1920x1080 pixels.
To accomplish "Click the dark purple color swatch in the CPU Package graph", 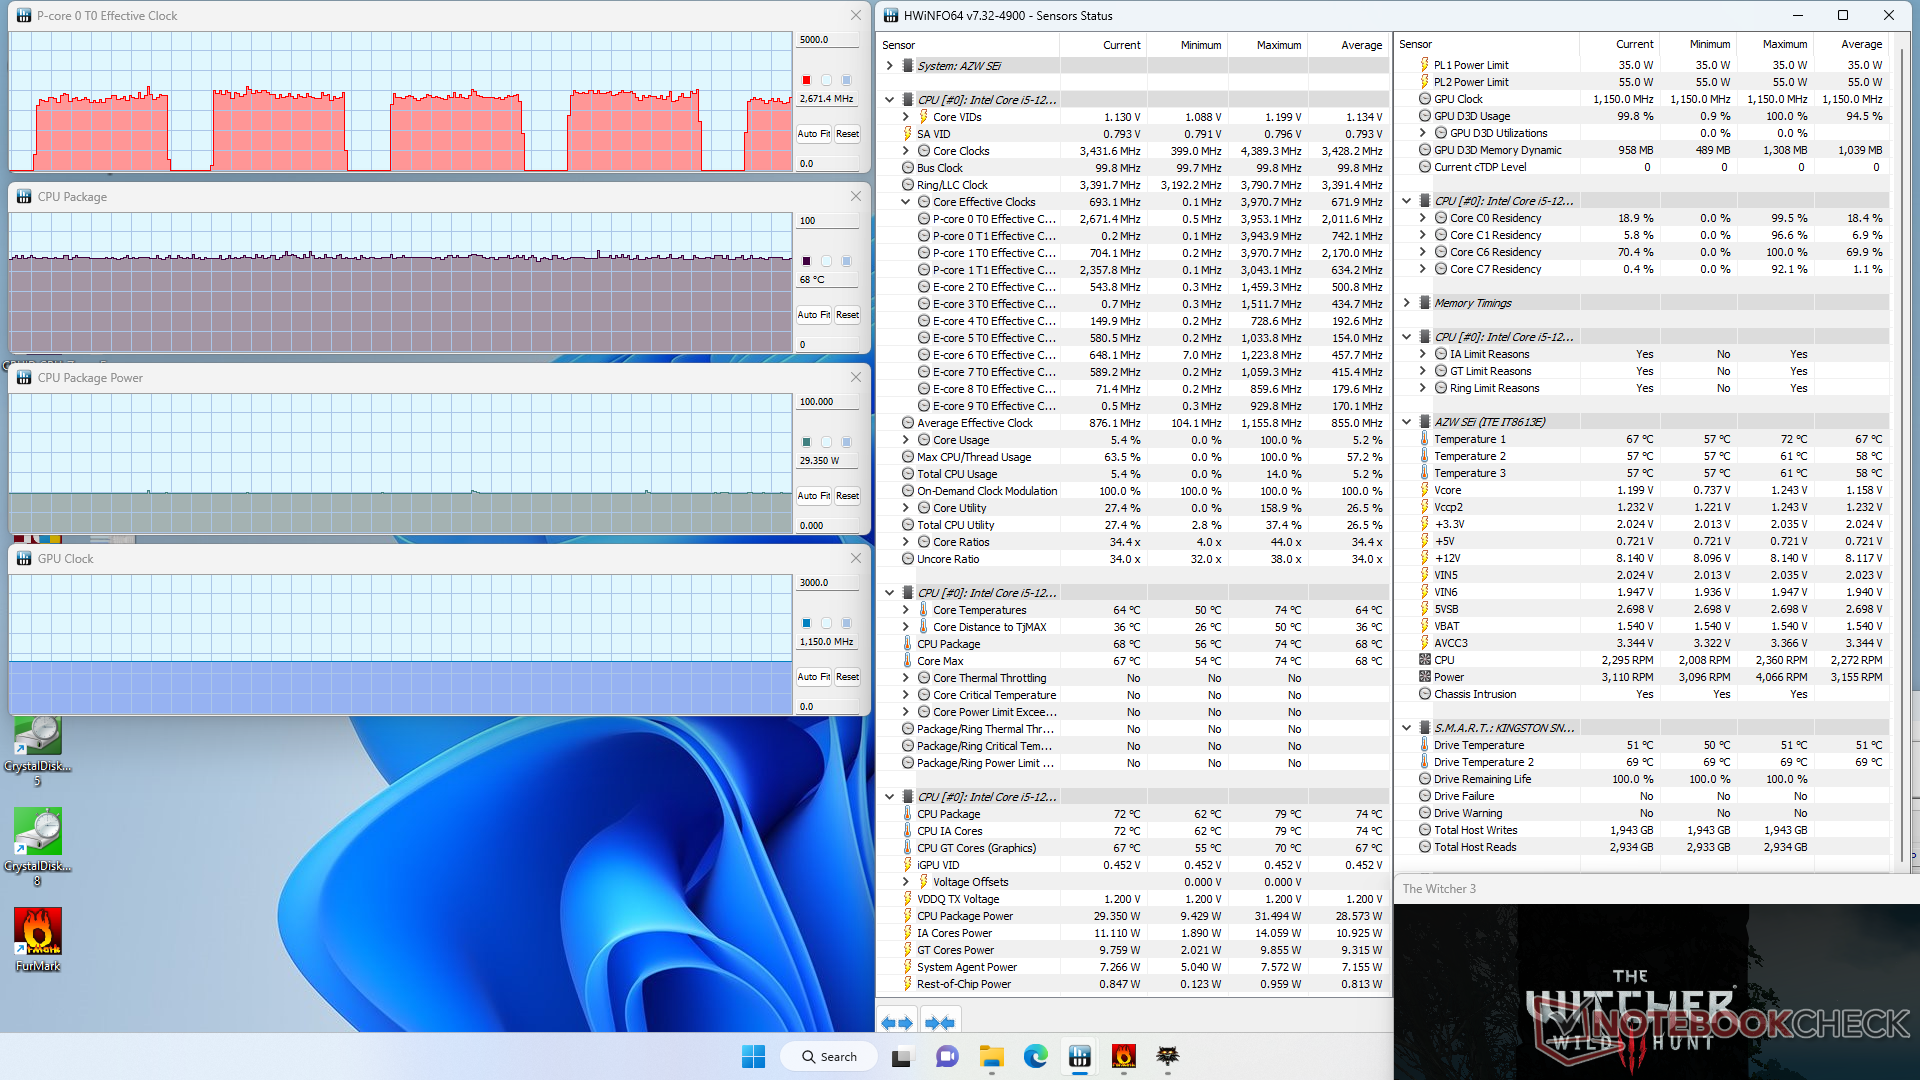I will [x=806, y=261].
